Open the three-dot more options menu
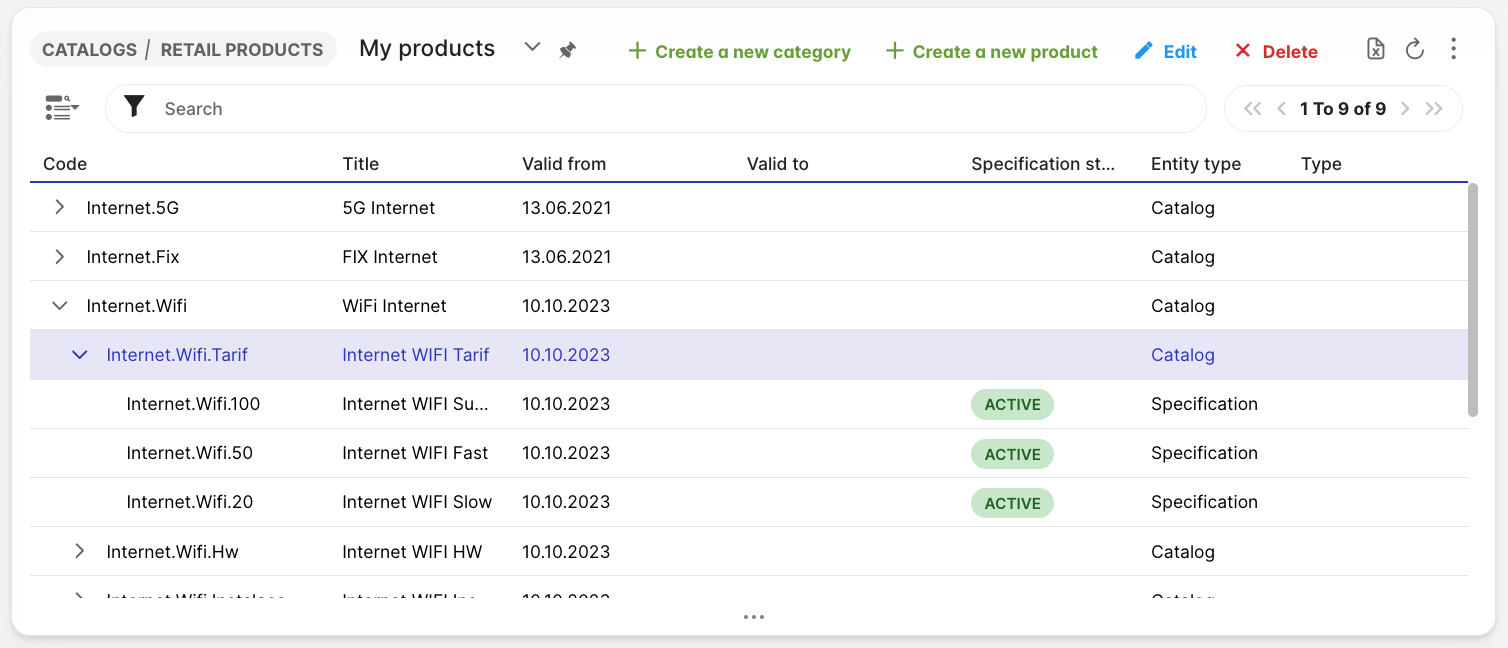This screenshot has width=1508, height=648. pyautogui.click(x=1453, y=49)
